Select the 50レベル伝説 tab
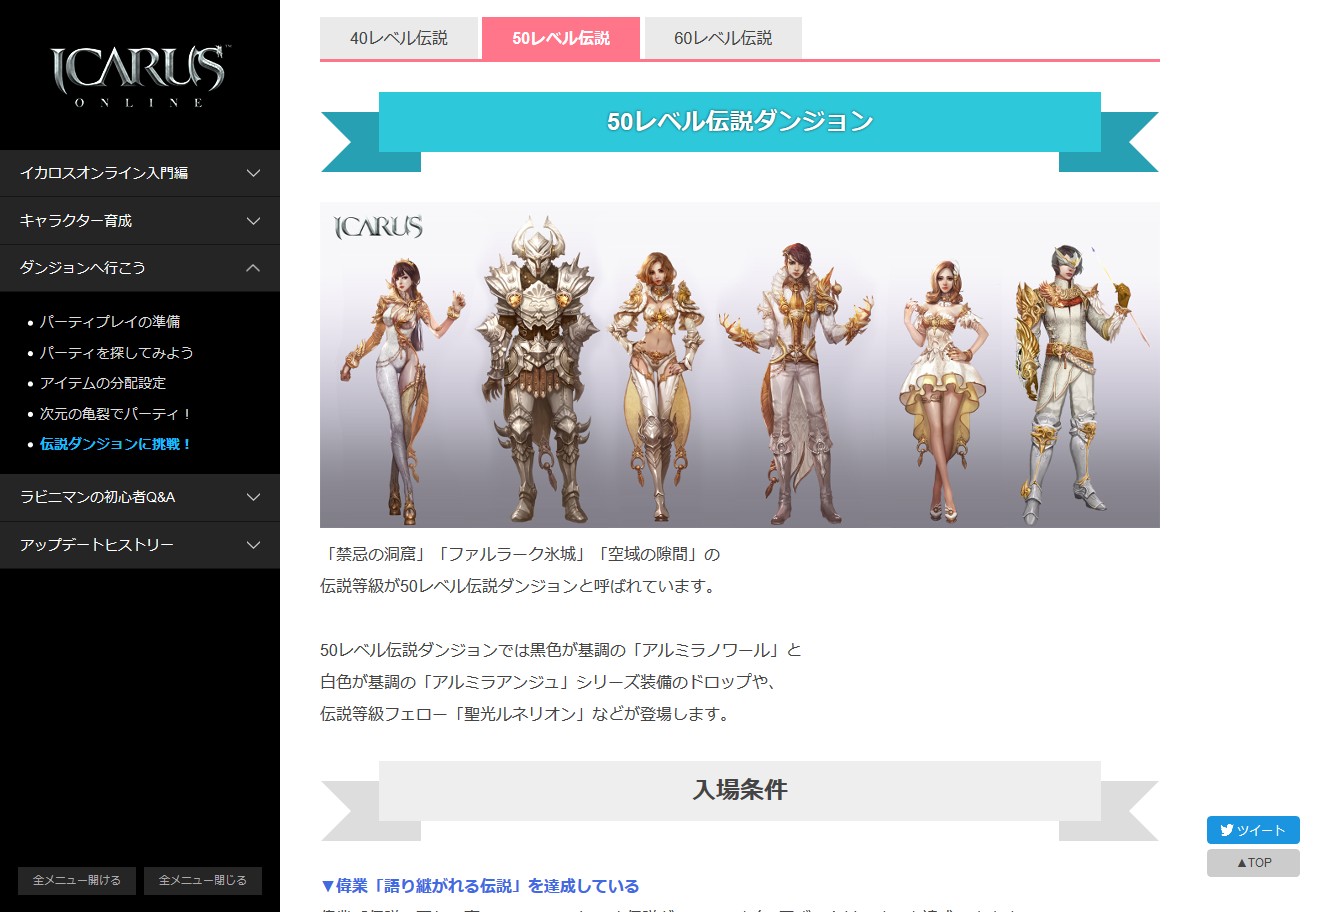This screenshot has width=1320, height=912. 561,38
